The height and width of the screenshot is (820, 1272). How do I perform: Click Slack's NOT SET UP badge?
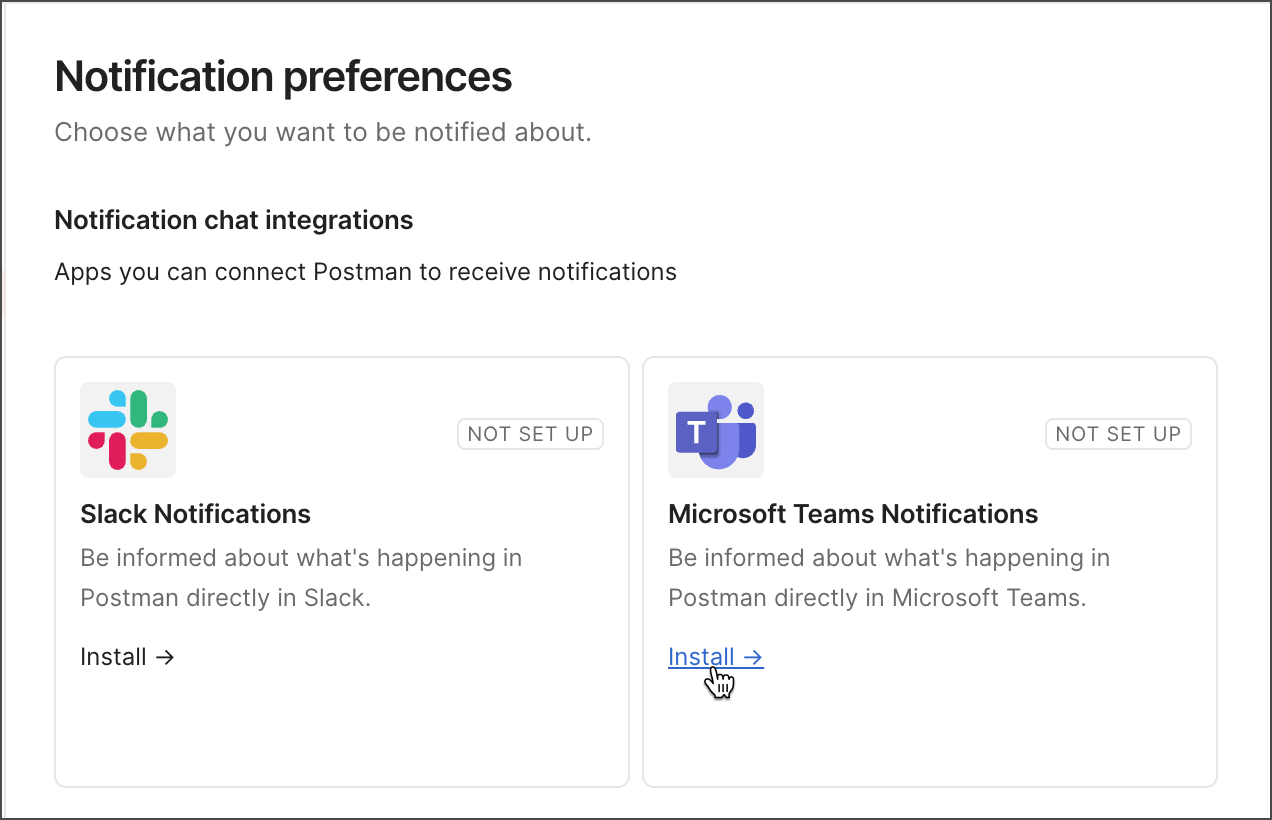click(x=530, y=434)
